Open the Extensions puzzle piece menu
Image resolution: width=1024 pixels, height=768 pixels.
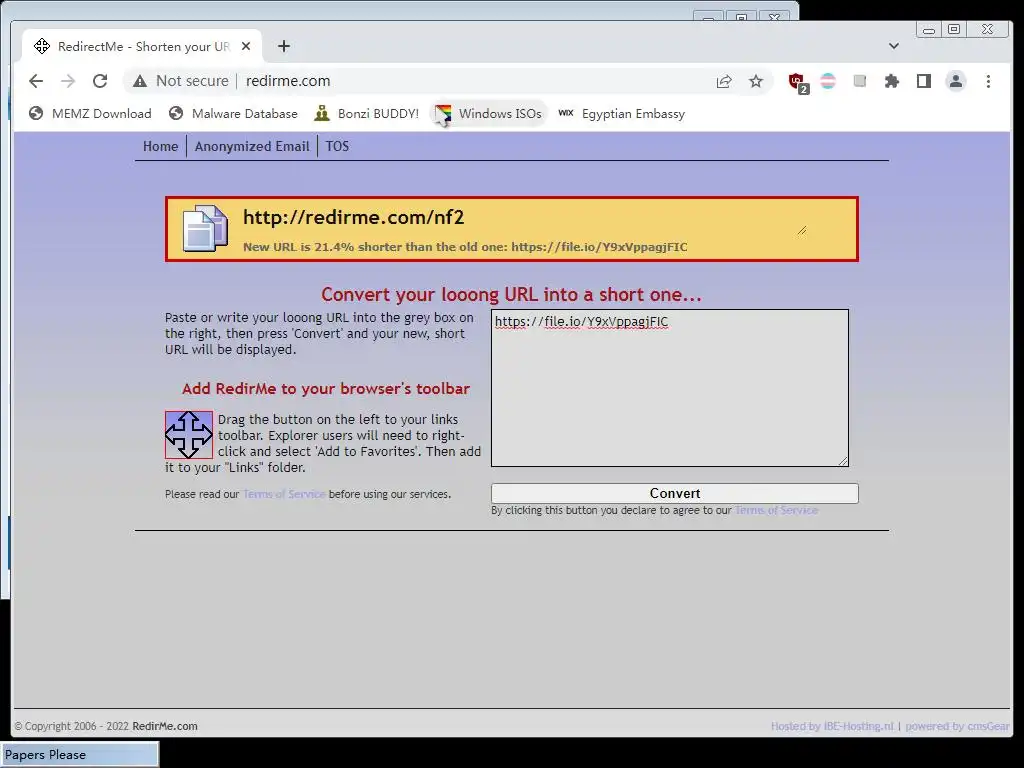[x=891, y=81]
